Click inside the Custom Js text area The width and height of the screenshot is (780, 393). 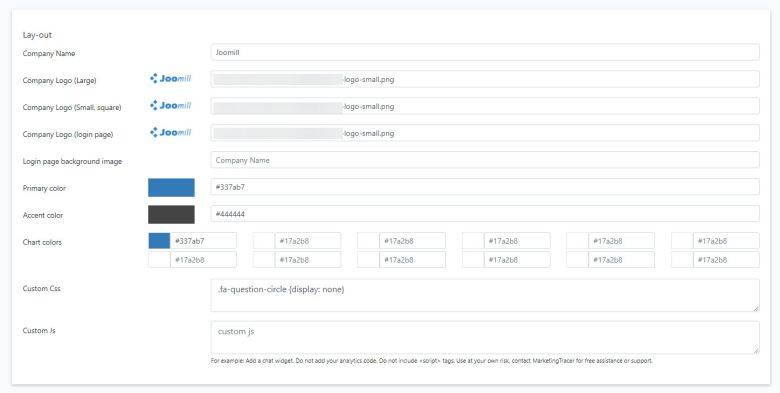click(x=485, y=337)
